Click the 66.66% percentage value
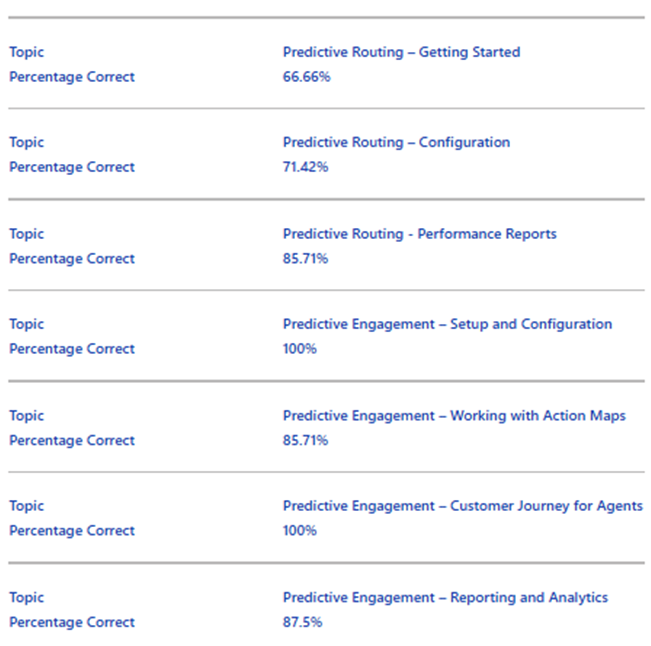 point(306,77)
